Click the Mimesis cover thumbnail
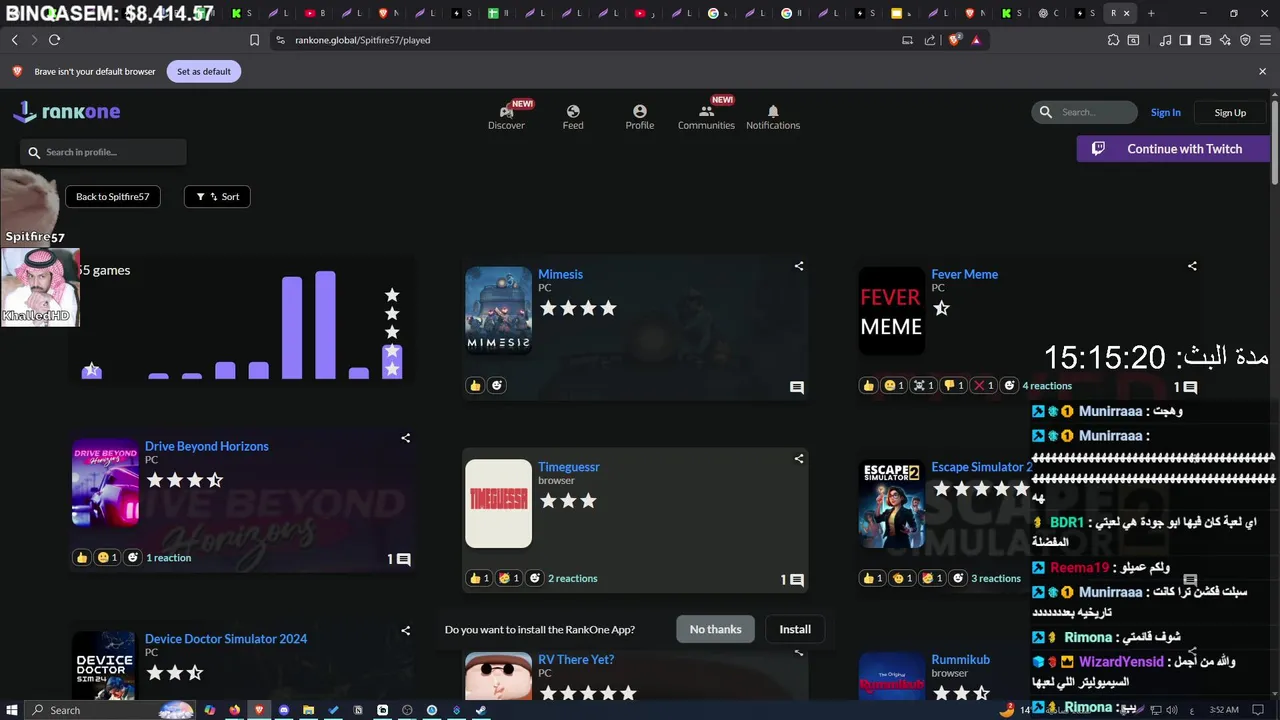The width and height of the screenshot is (1280, 720). pyautogui.click(x=498, y=310)
